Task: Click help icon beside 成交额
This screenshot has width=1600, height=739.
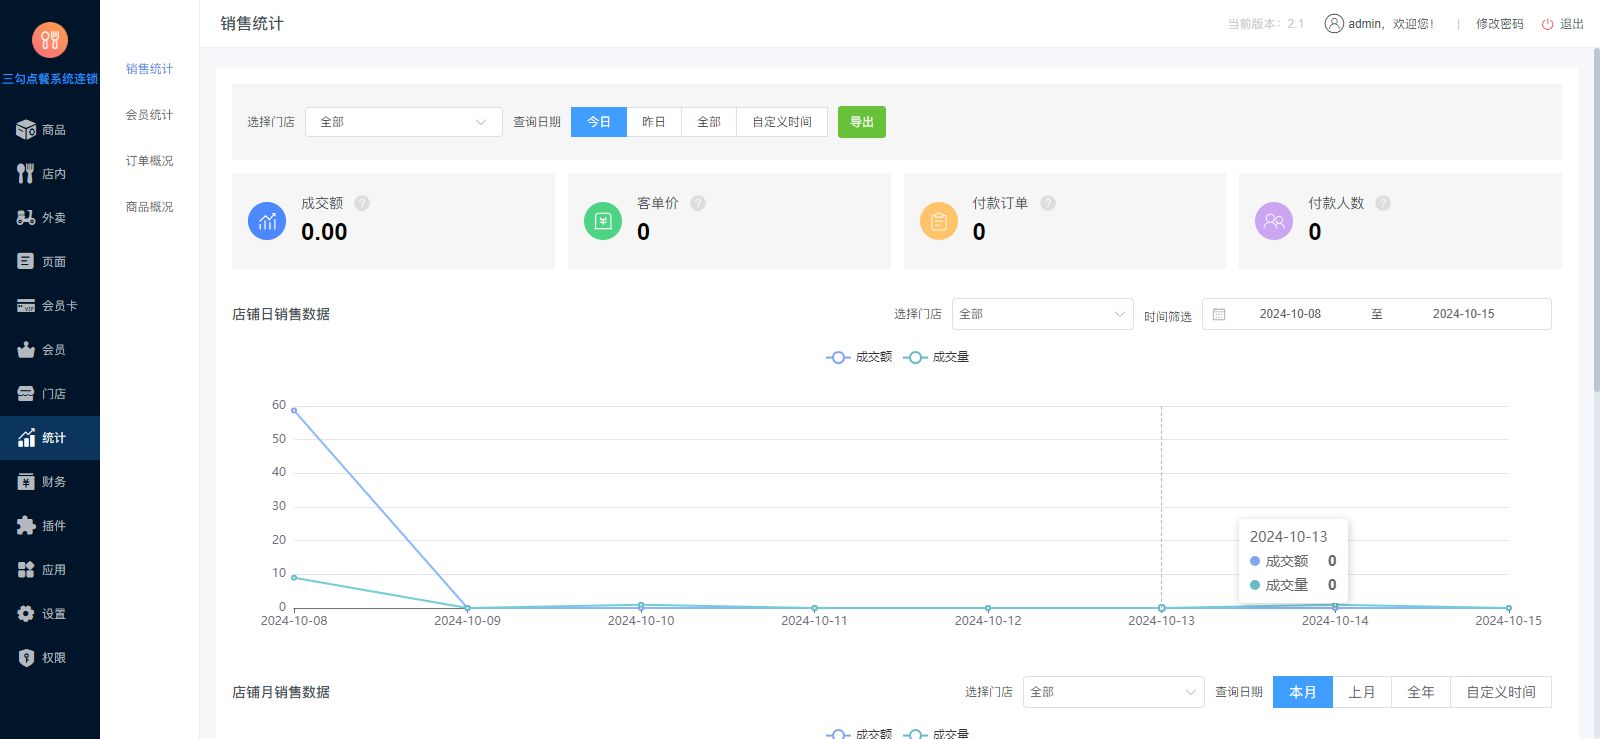Action: pyautogui.click(x=362, y=203)
